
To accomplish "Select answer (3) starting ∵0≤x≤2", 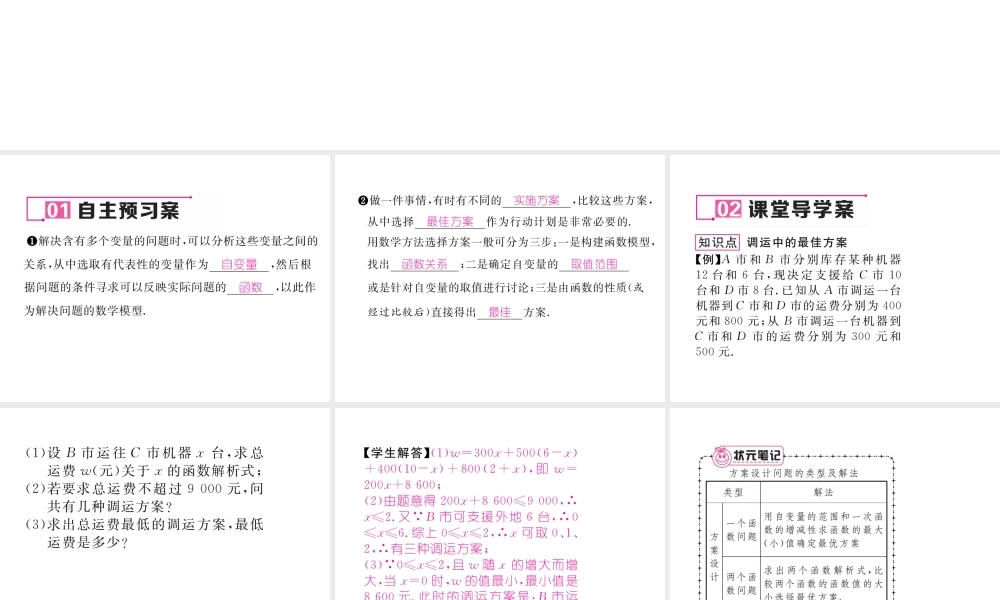I will (471, 580).
